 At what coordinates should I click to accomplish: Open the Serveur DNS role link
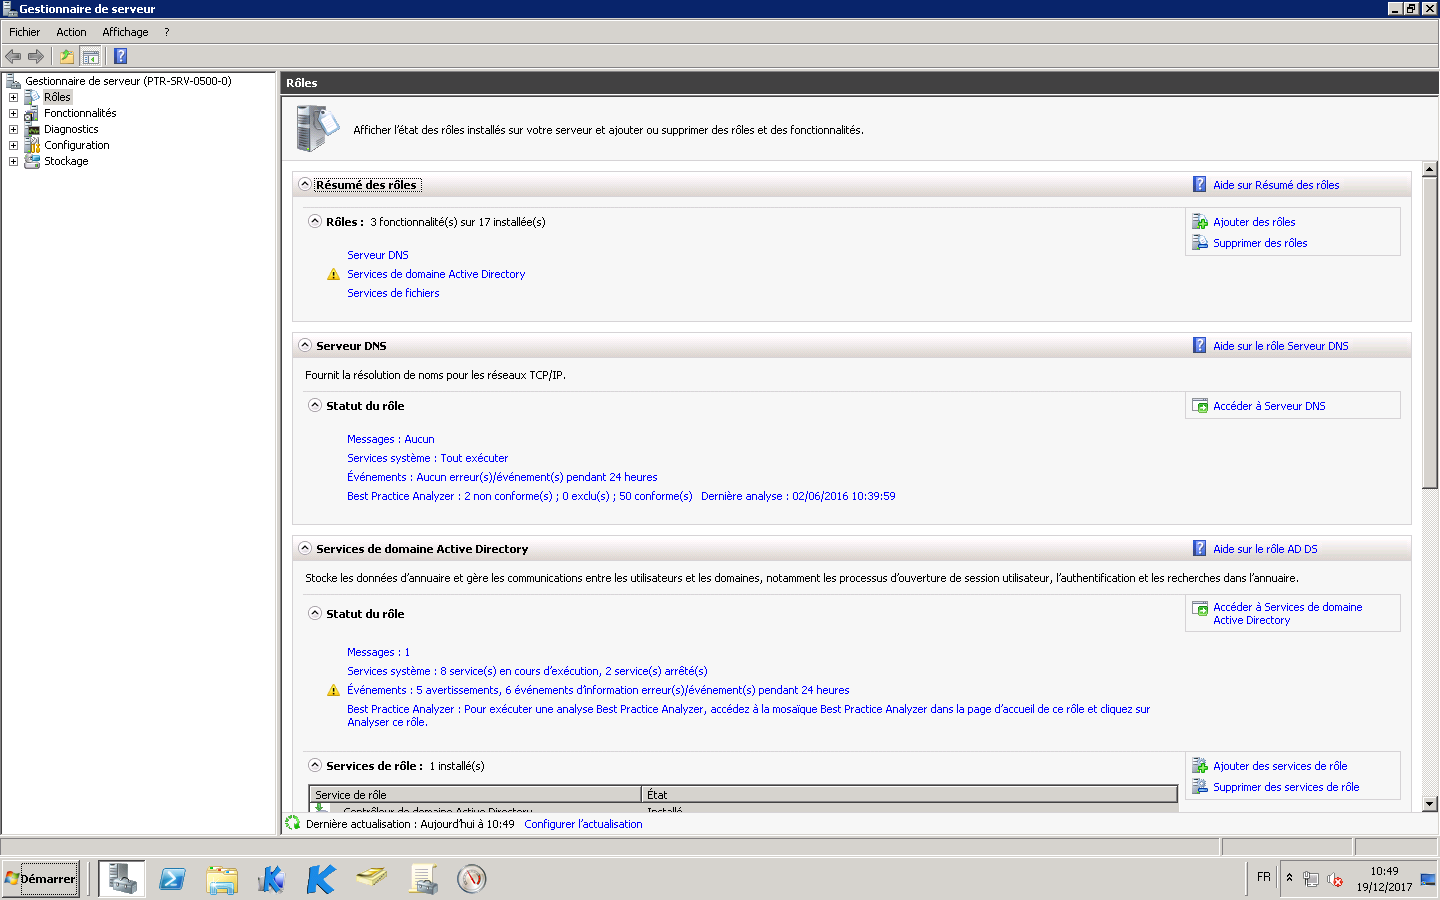(378, 255)
